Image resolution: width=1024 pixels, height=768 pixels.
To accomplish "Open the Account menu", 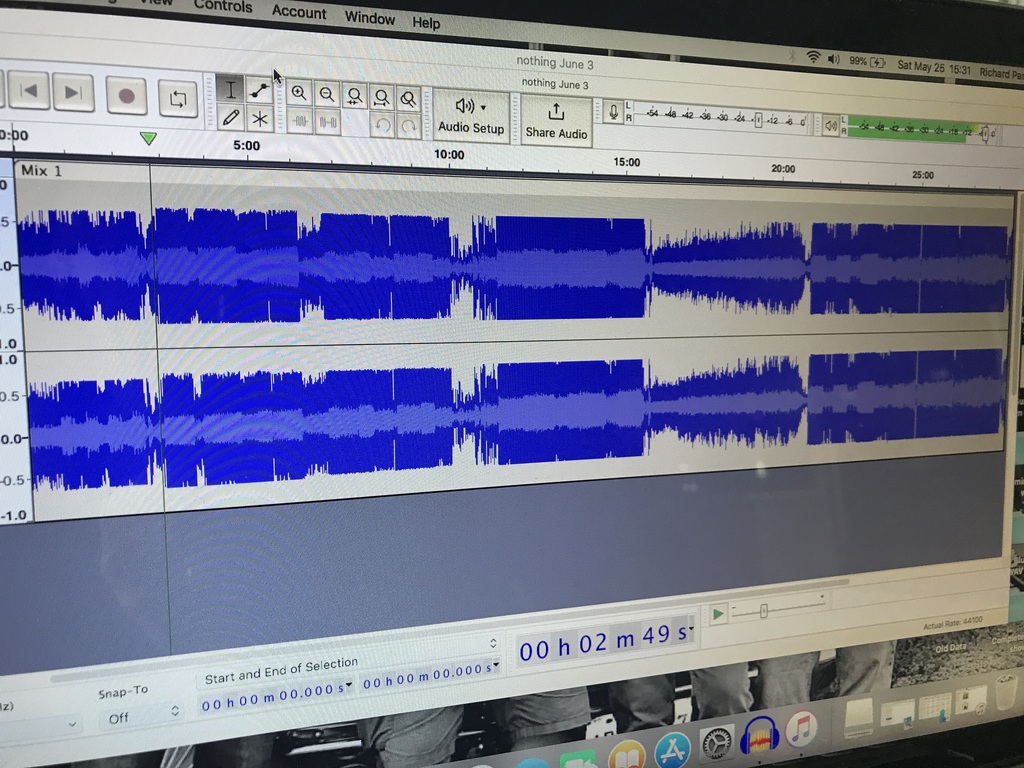I will (x=299, y=12).
